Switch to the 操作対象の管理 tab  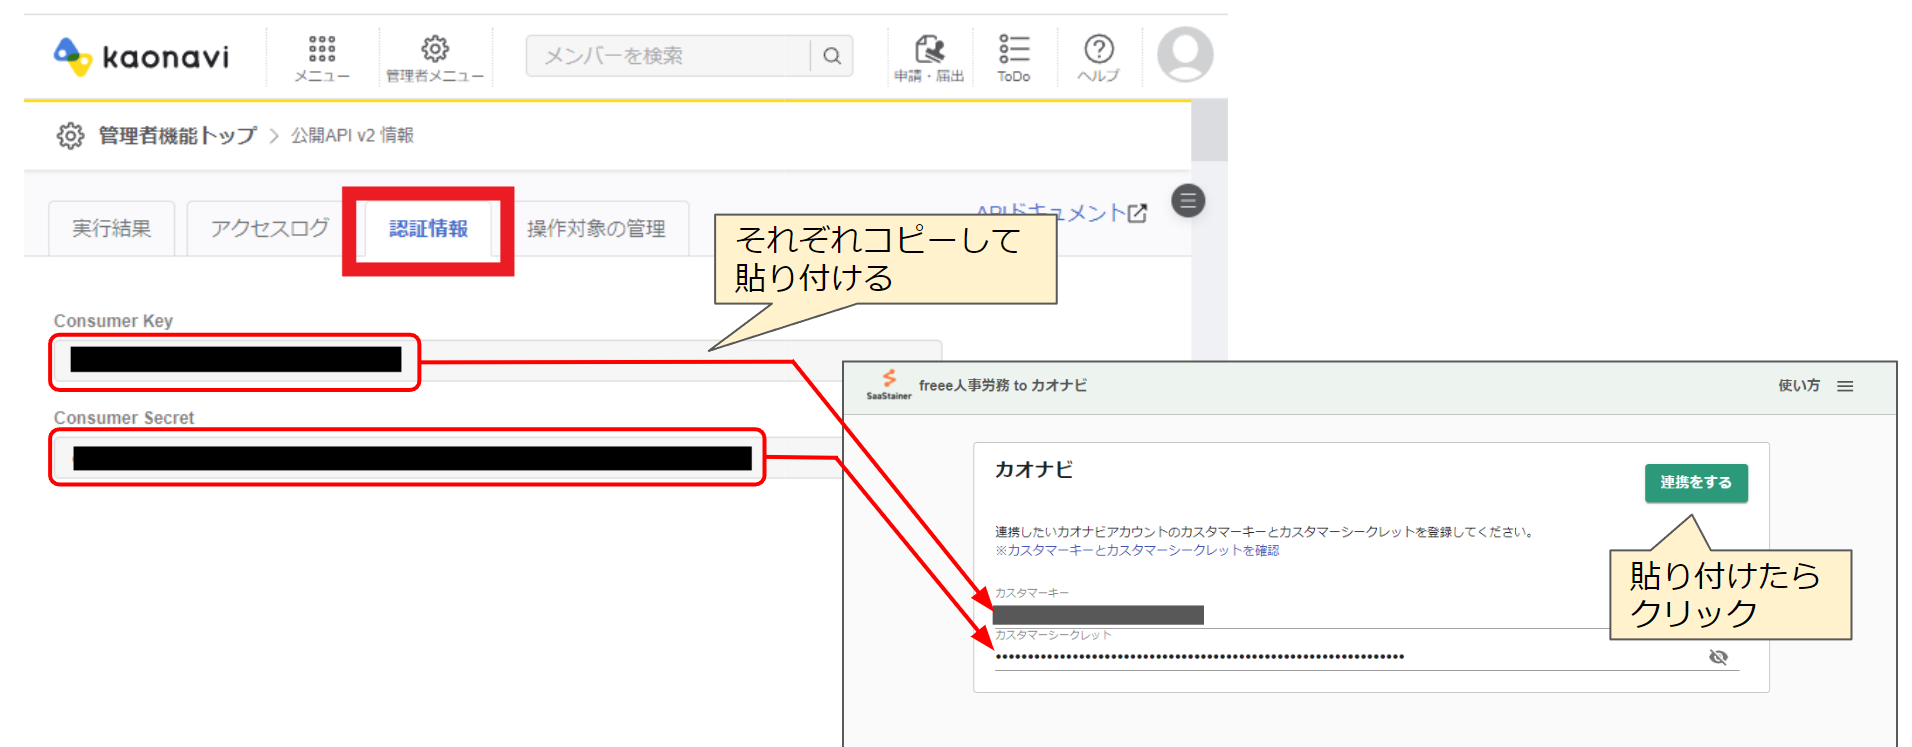coord(596,228)
